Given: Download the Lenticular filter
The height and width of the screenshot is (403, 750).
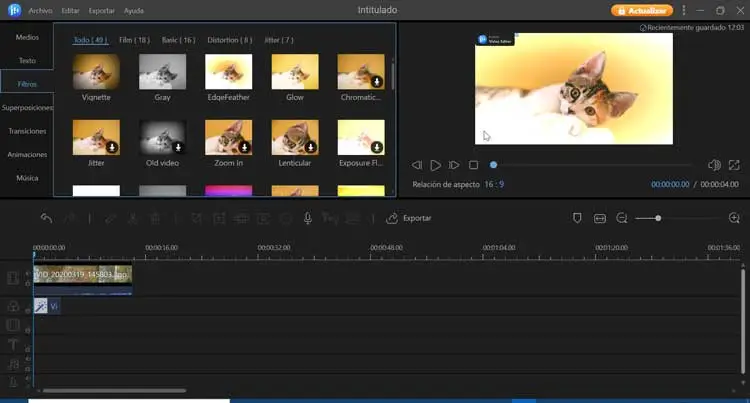Looking at the screenshot, I should tap(311, 147).
